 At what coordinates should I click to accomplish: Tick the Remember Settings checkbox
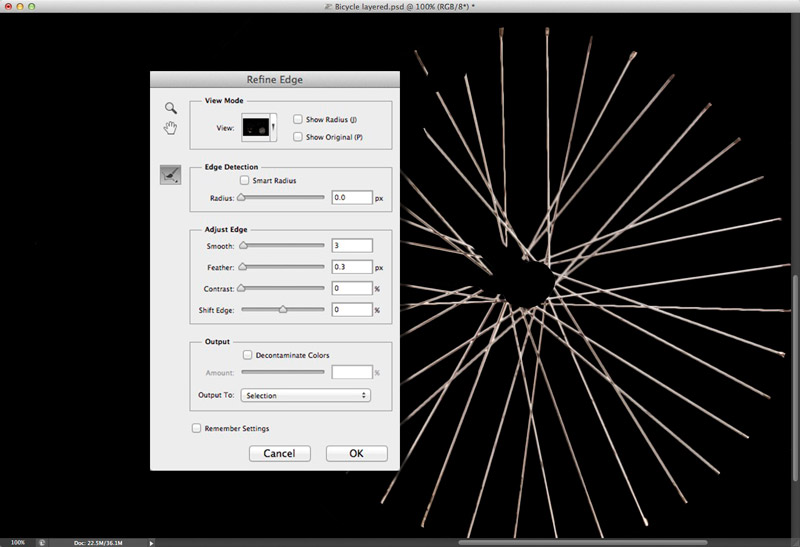pyautogui.click(x=196, y=428)
